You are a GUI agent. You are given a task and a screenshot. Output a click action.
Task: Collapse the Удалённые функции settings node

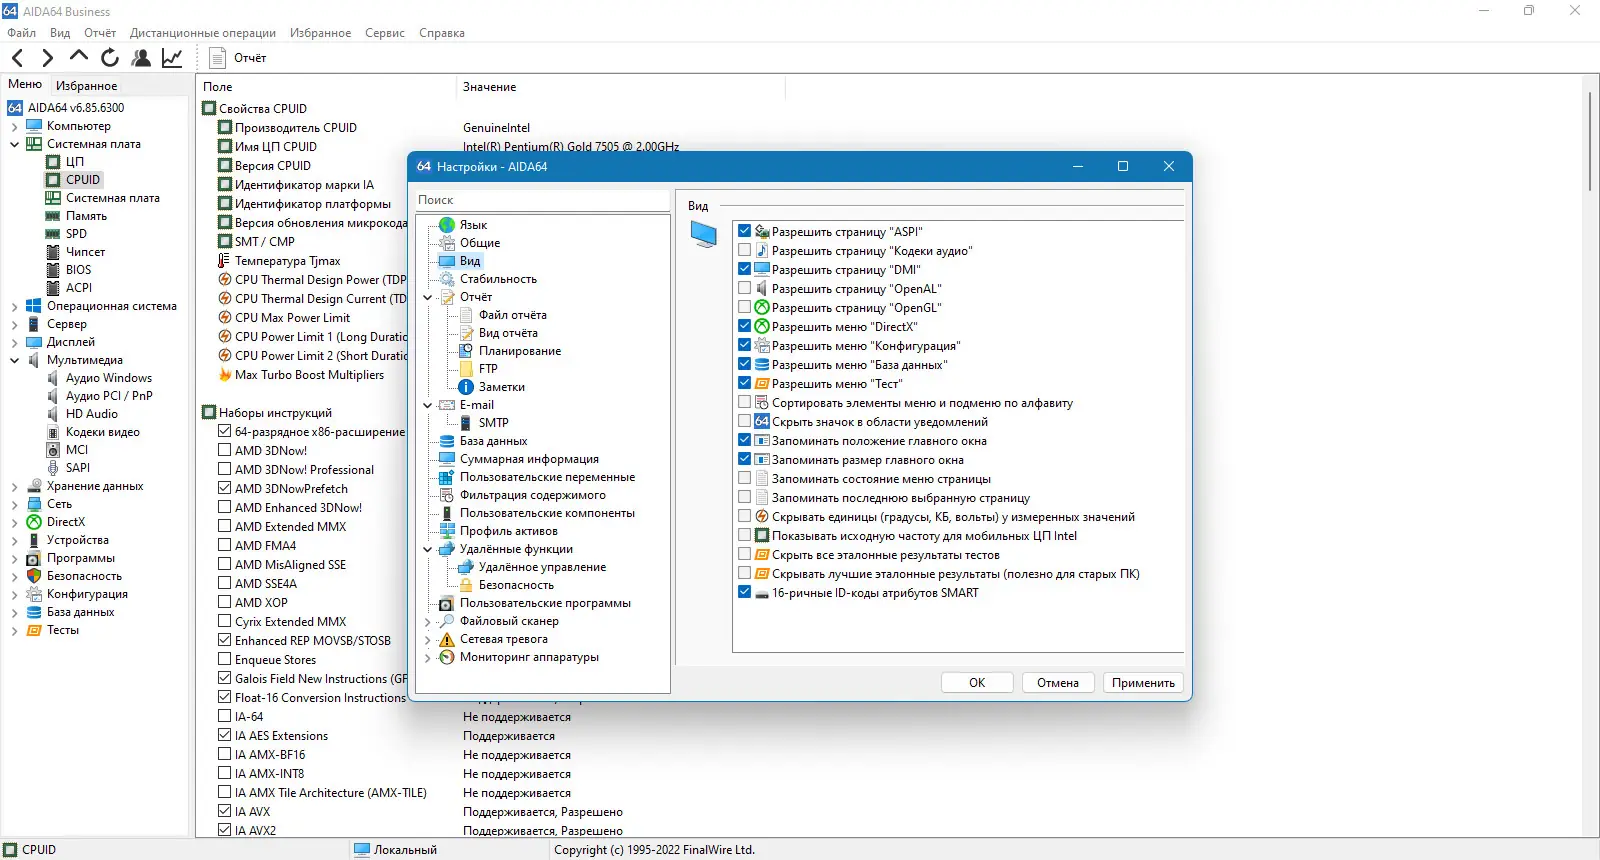pyautogui.click(x=428, y=549)
